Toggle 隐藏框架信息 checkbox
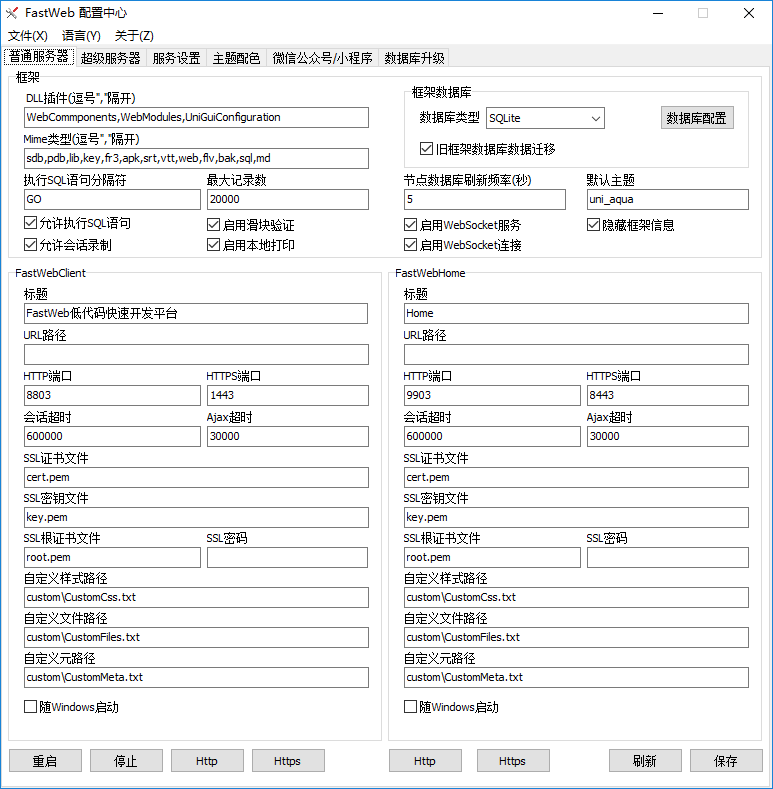 (594, 225)
